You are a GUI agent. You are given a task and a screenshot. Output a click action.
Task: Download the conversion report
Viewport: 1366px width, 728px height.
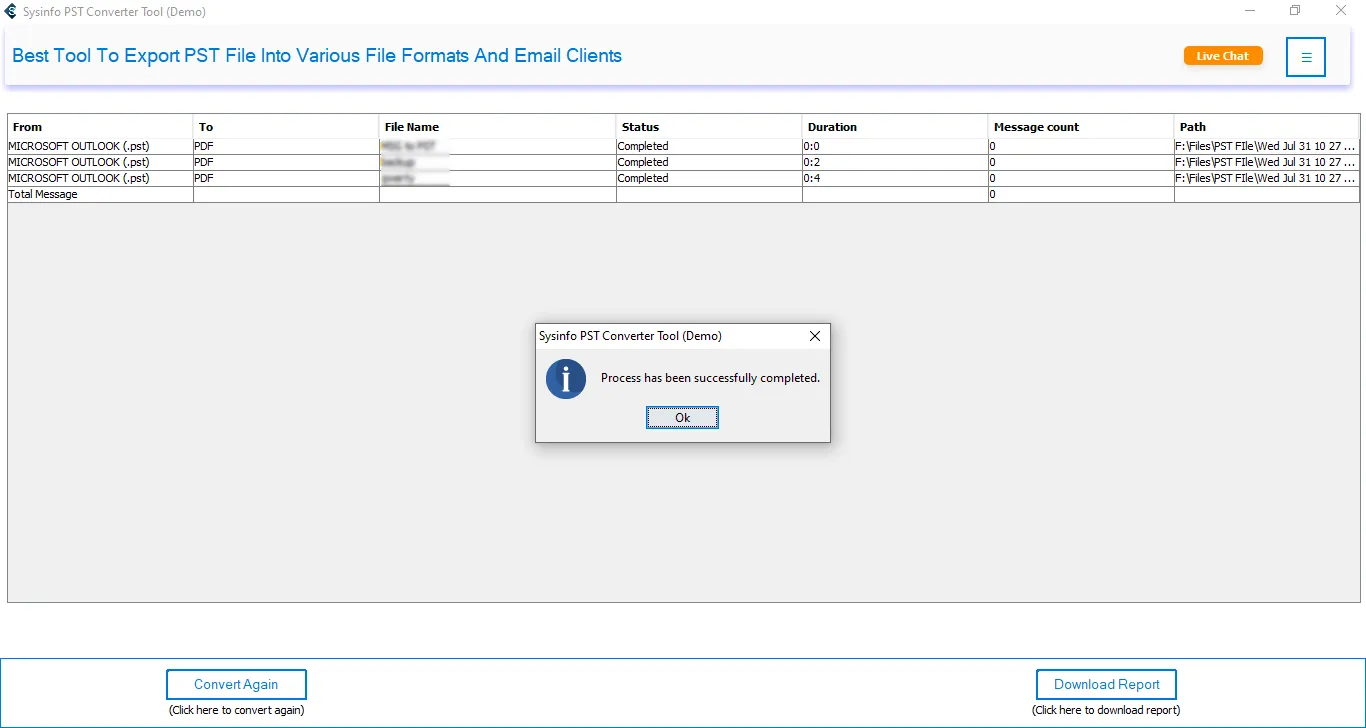tap(1106, 685)
